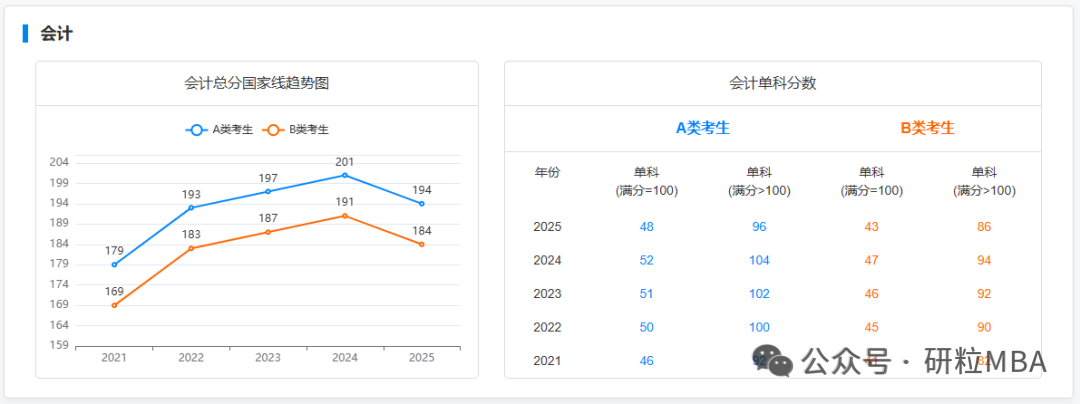Click the 2025 A-line data point labeled 194

422,204
